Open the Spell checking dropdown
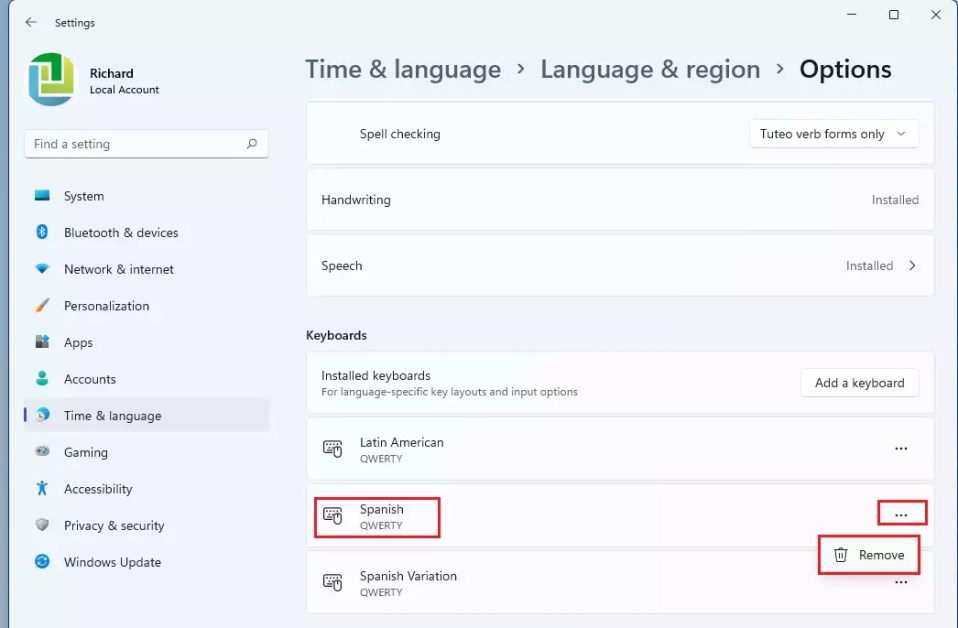The height and width of the screenshot is (628, 958). (833, 132)
